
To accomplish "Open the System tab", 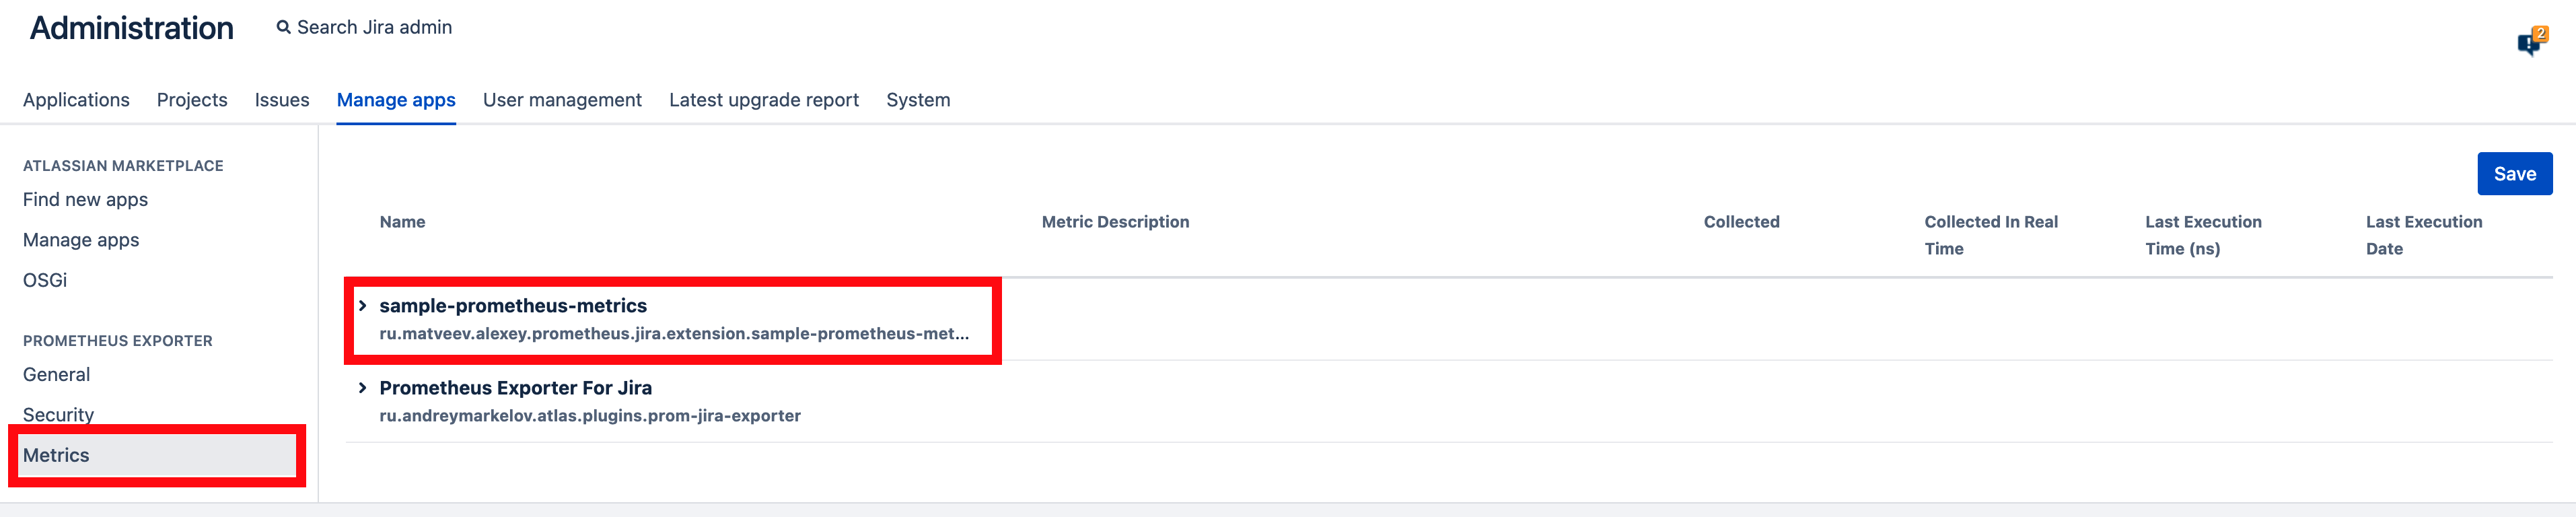I will click(918, 100).
